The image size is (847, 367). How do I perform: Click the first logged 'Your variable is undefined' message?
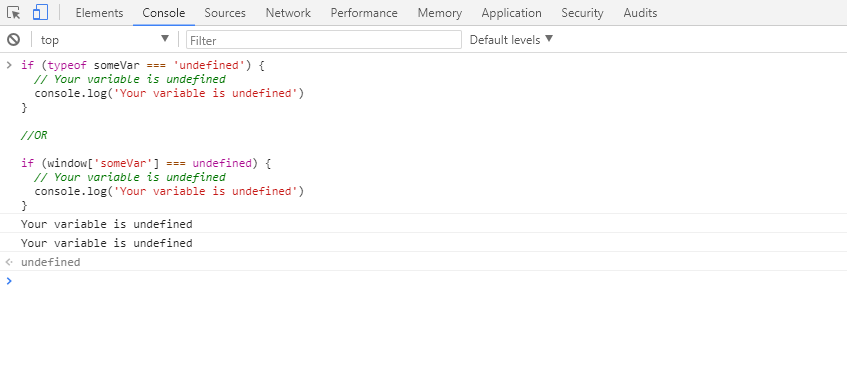(106, 224)
